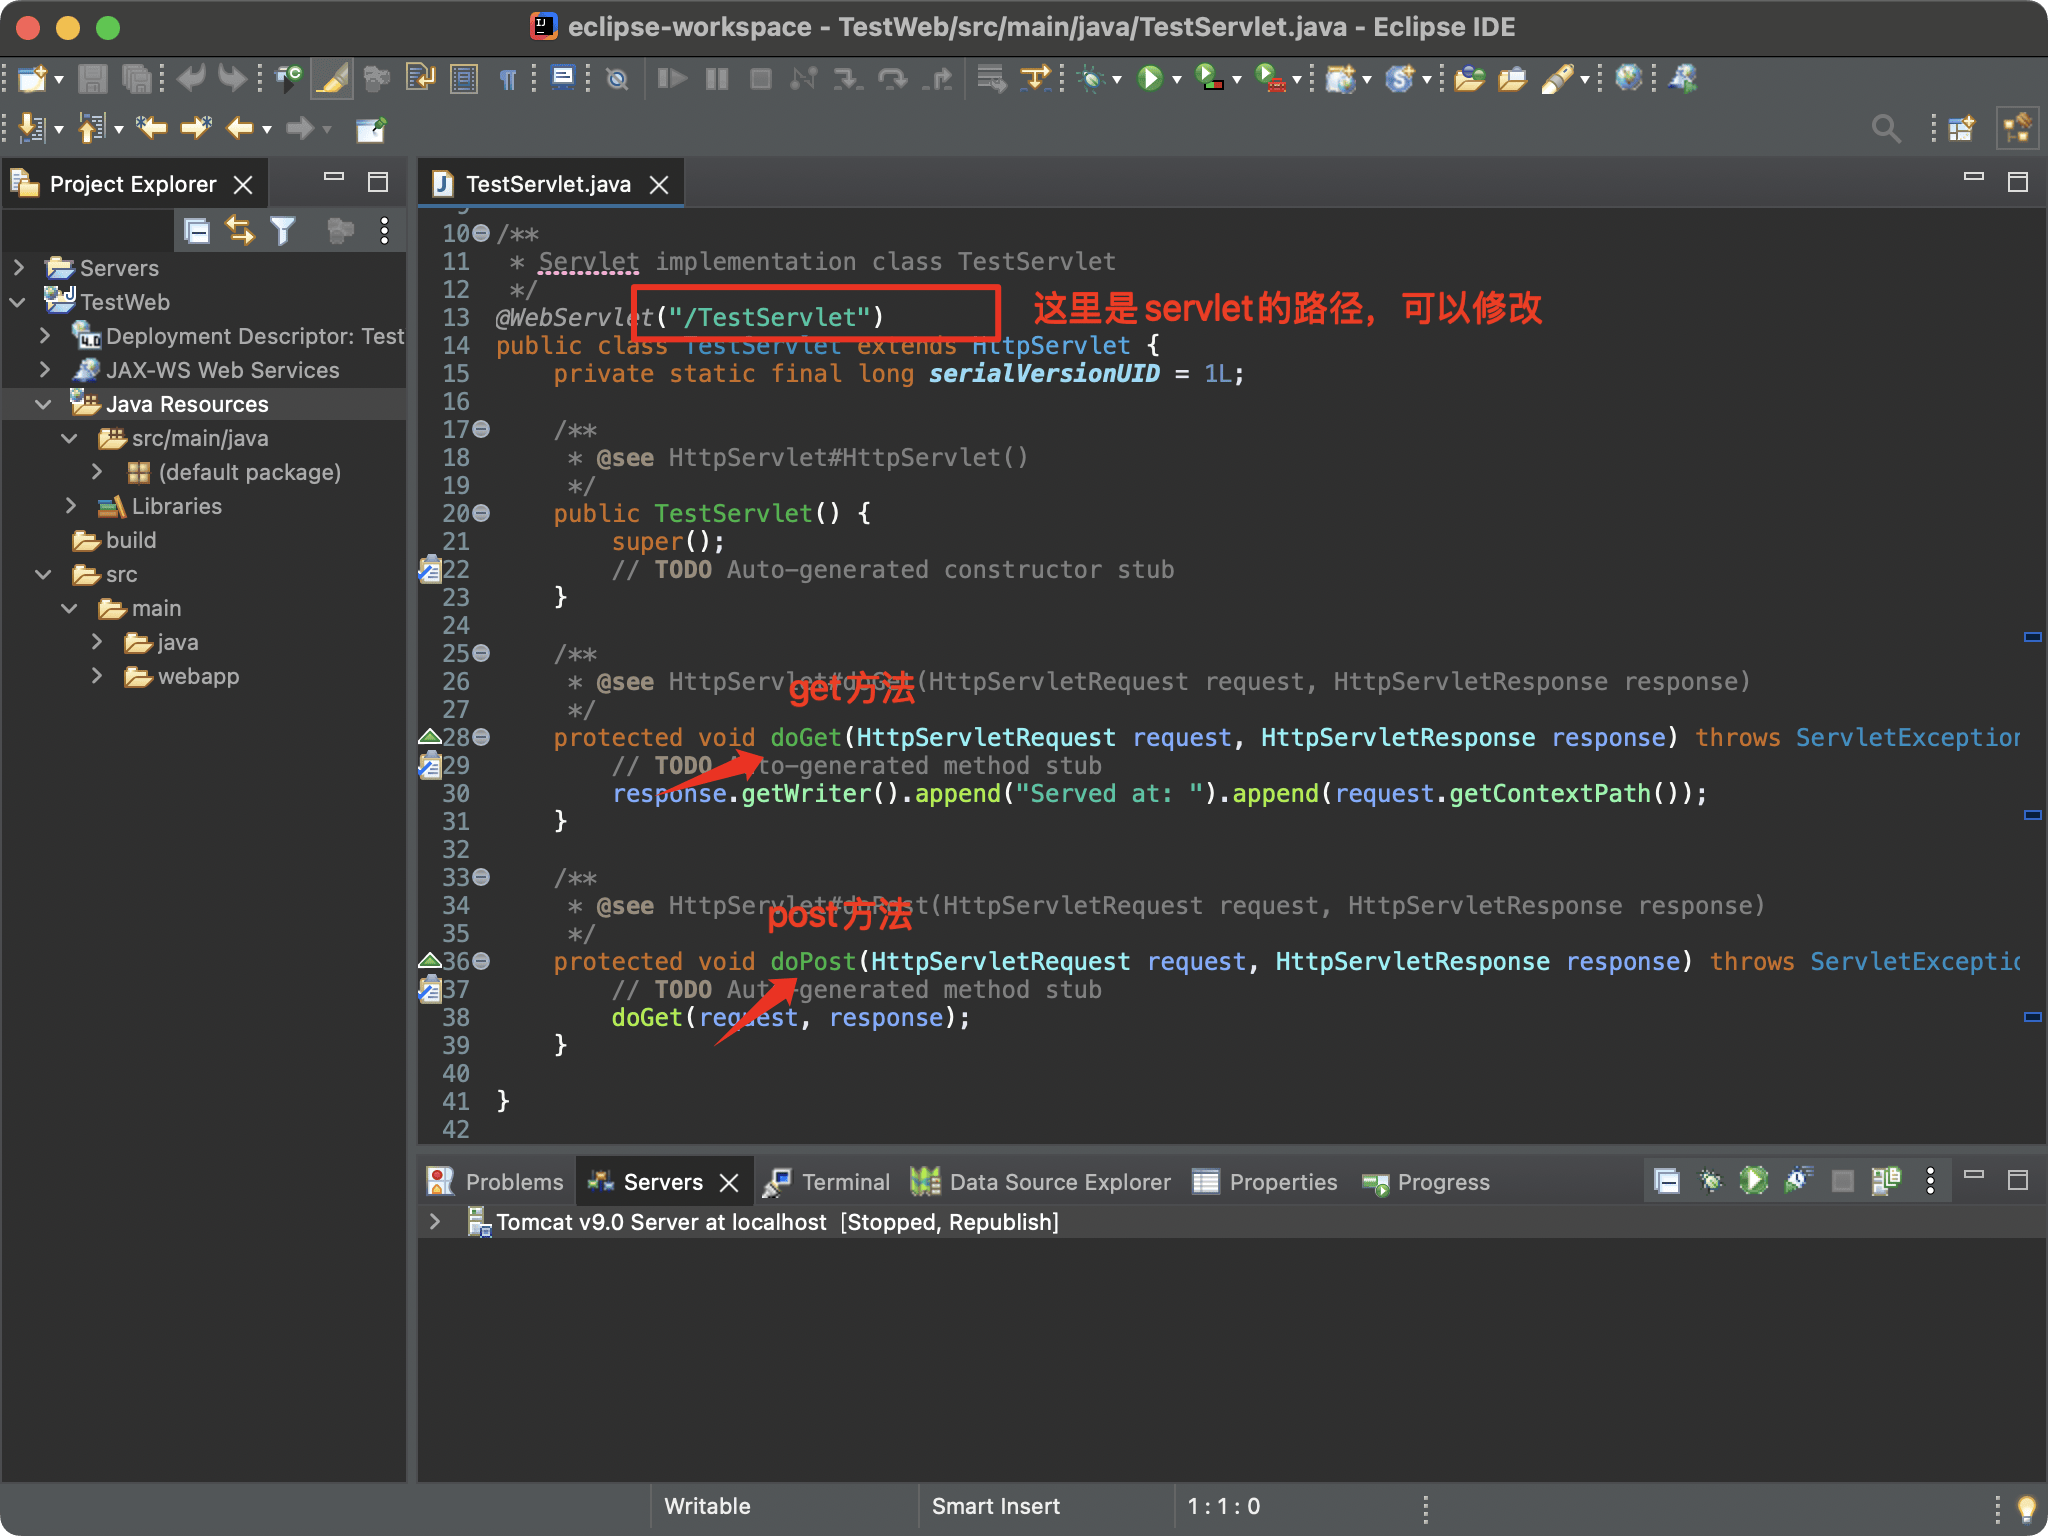
Task: Click Previous Annotation up-arrow icon
Action: 92,128
